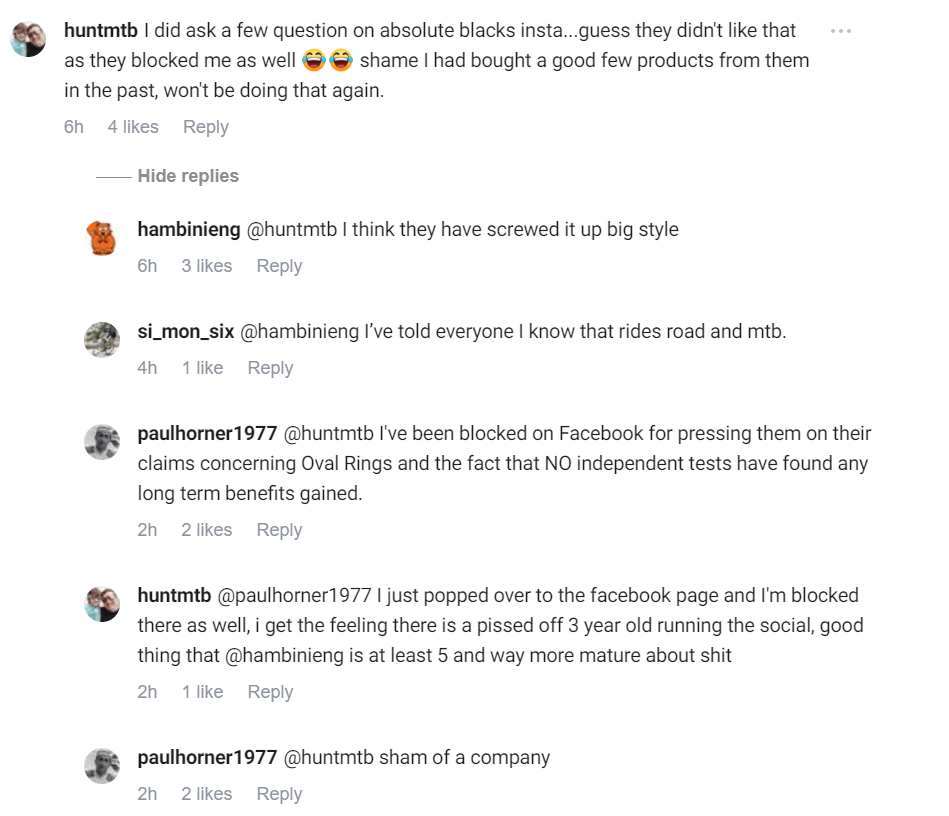Reply to si_mon_six's comment
The image size is (949, 816).
(x=270, y=368)
